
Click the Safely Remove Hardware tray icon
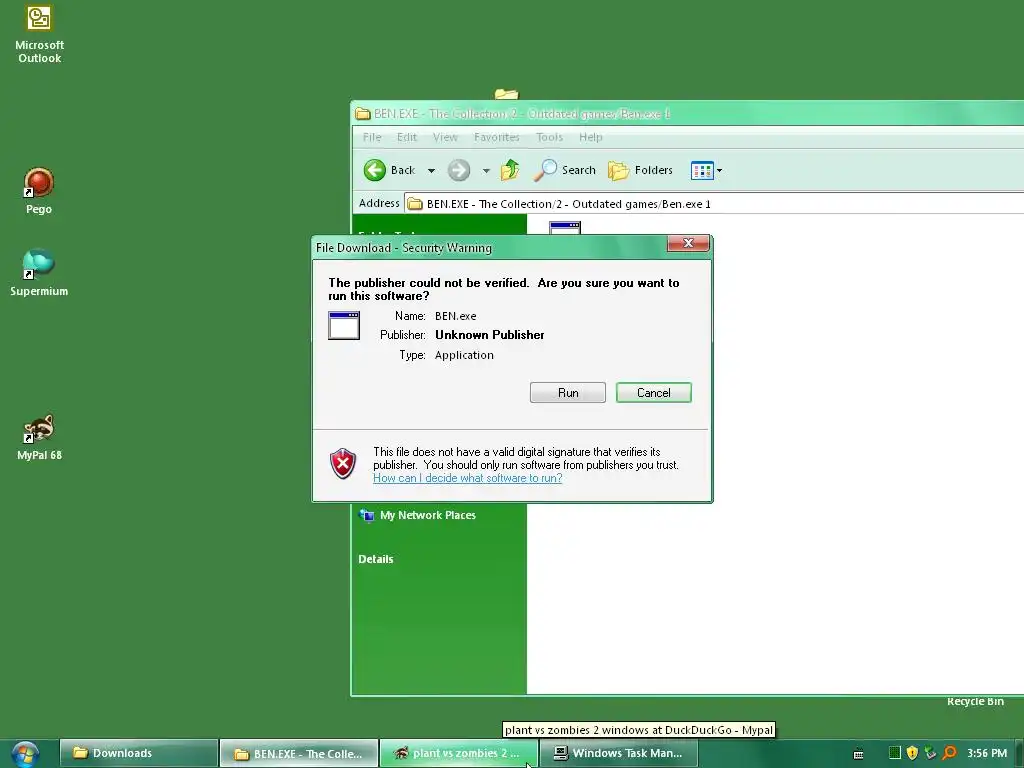click(931, 753)
